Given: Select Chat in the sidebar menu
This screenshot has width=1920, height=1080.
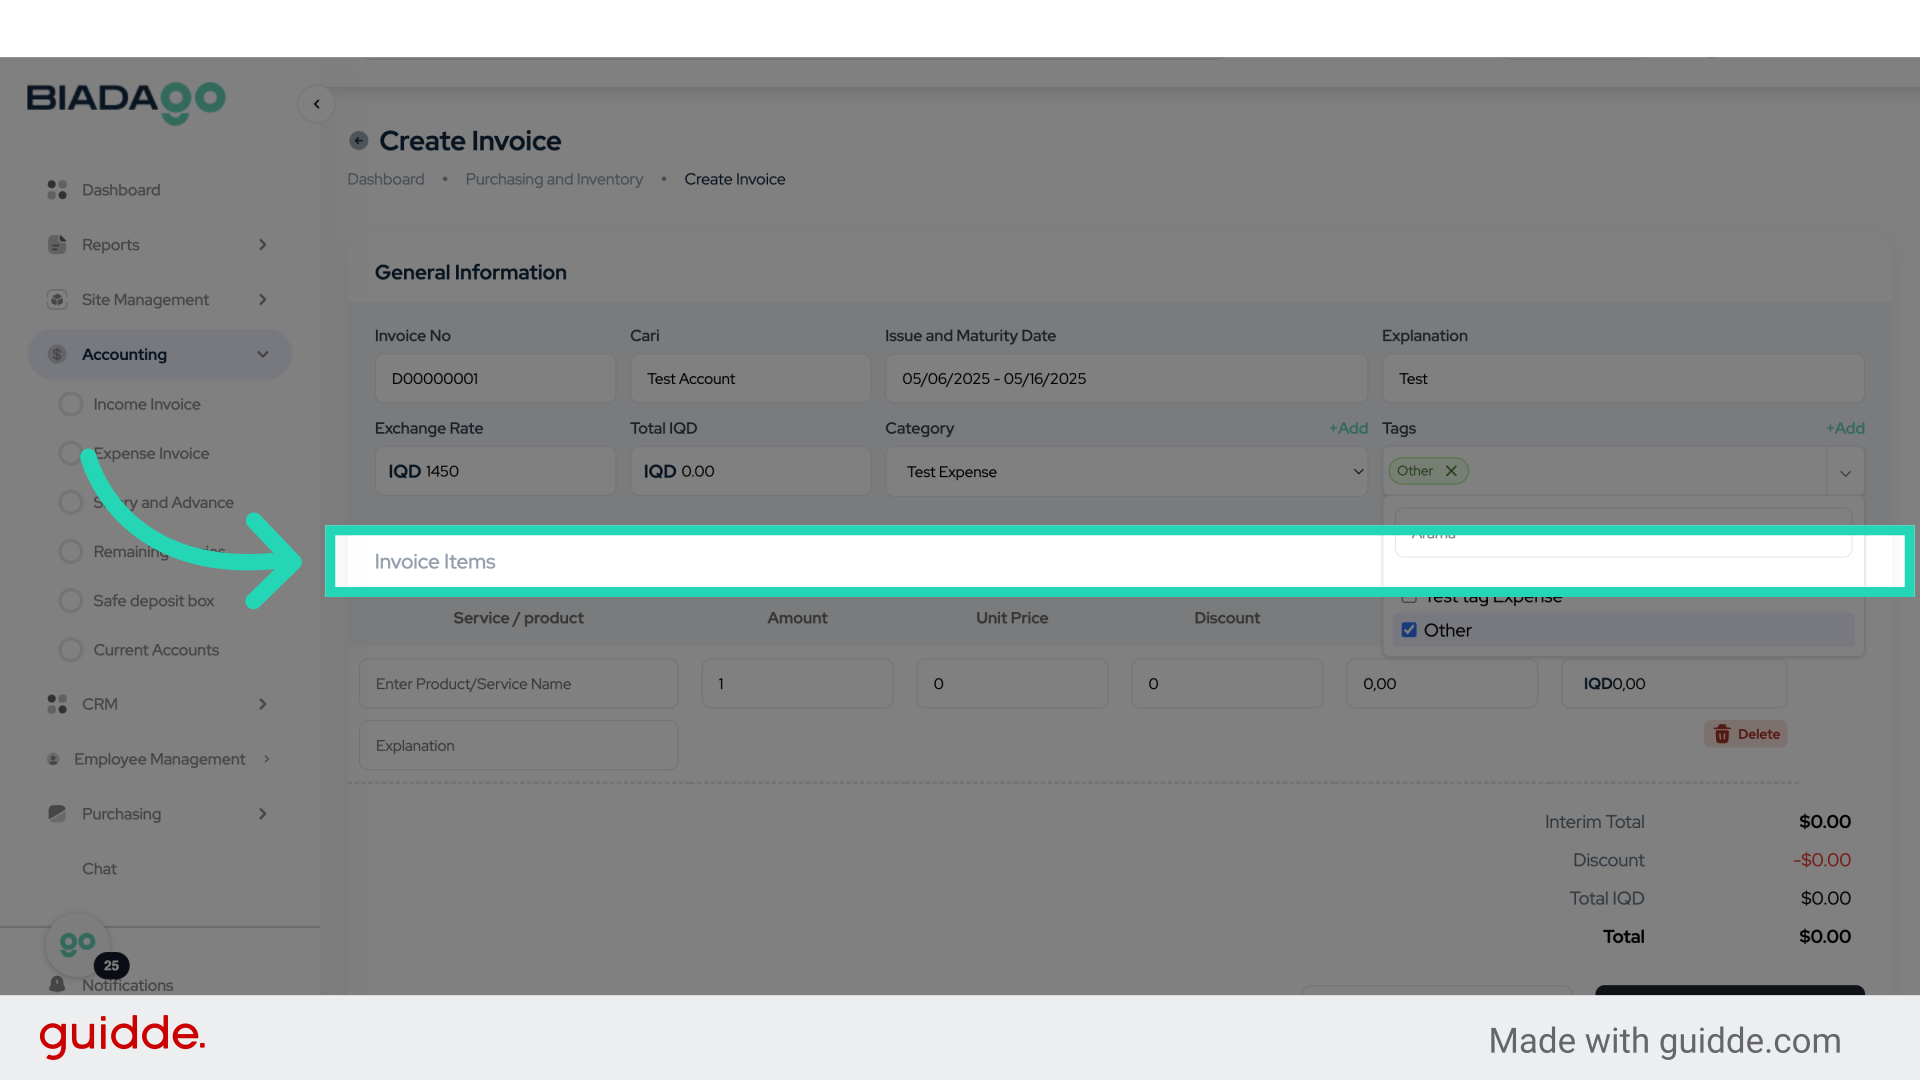Looking at the screenshot, I should [x=99, y=869].
